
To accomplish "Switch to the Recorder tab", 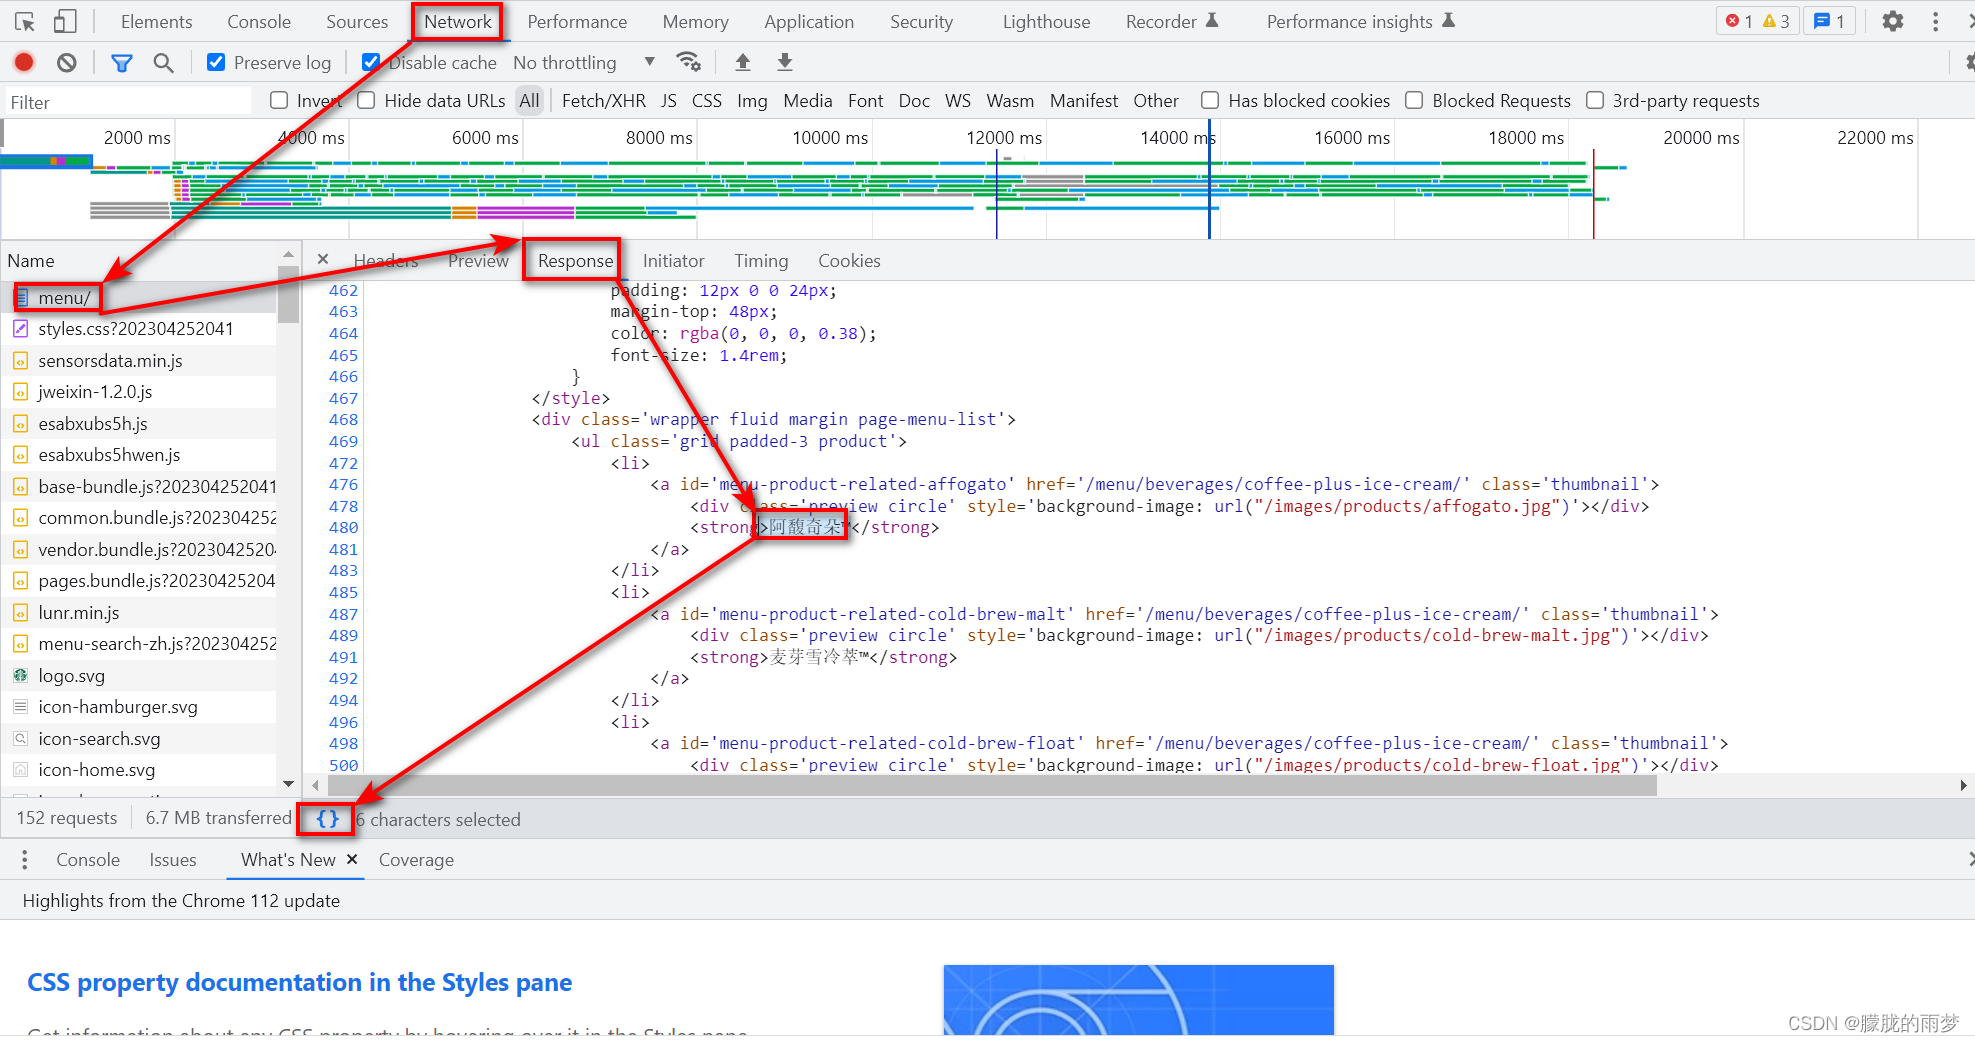I will [x=1171, y=21].
